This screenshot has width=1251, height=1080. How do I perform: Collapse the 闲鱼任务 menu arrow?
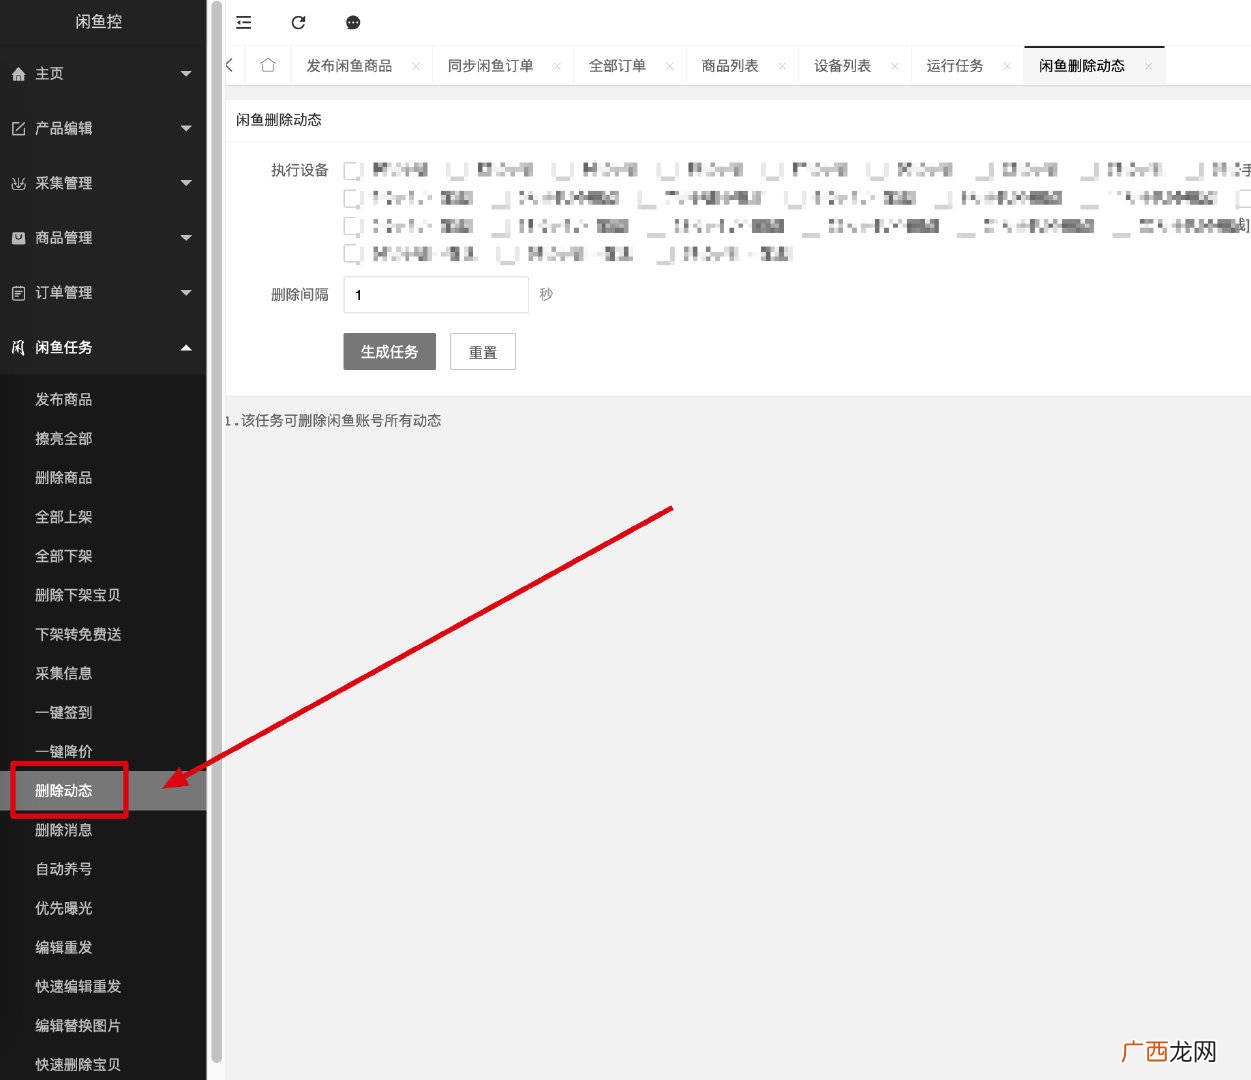(186, 347)
